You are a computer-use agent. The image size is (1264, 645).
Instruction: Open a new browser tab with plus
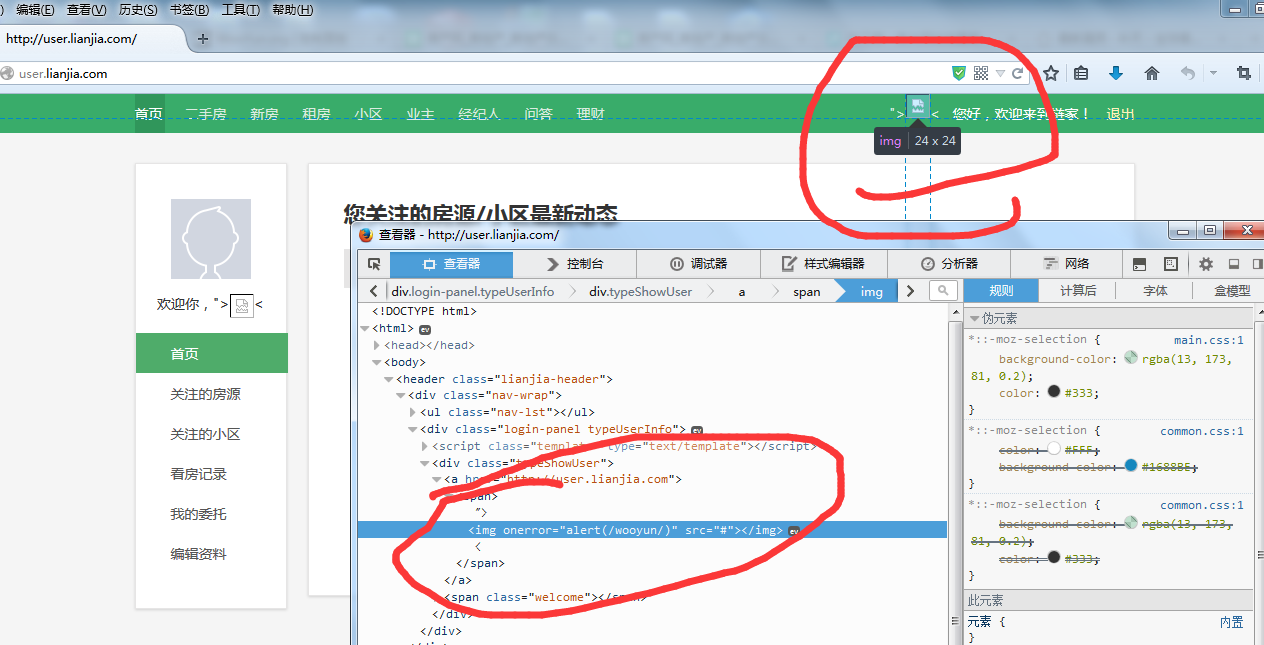pyautogui.click(x=203, y=39)
